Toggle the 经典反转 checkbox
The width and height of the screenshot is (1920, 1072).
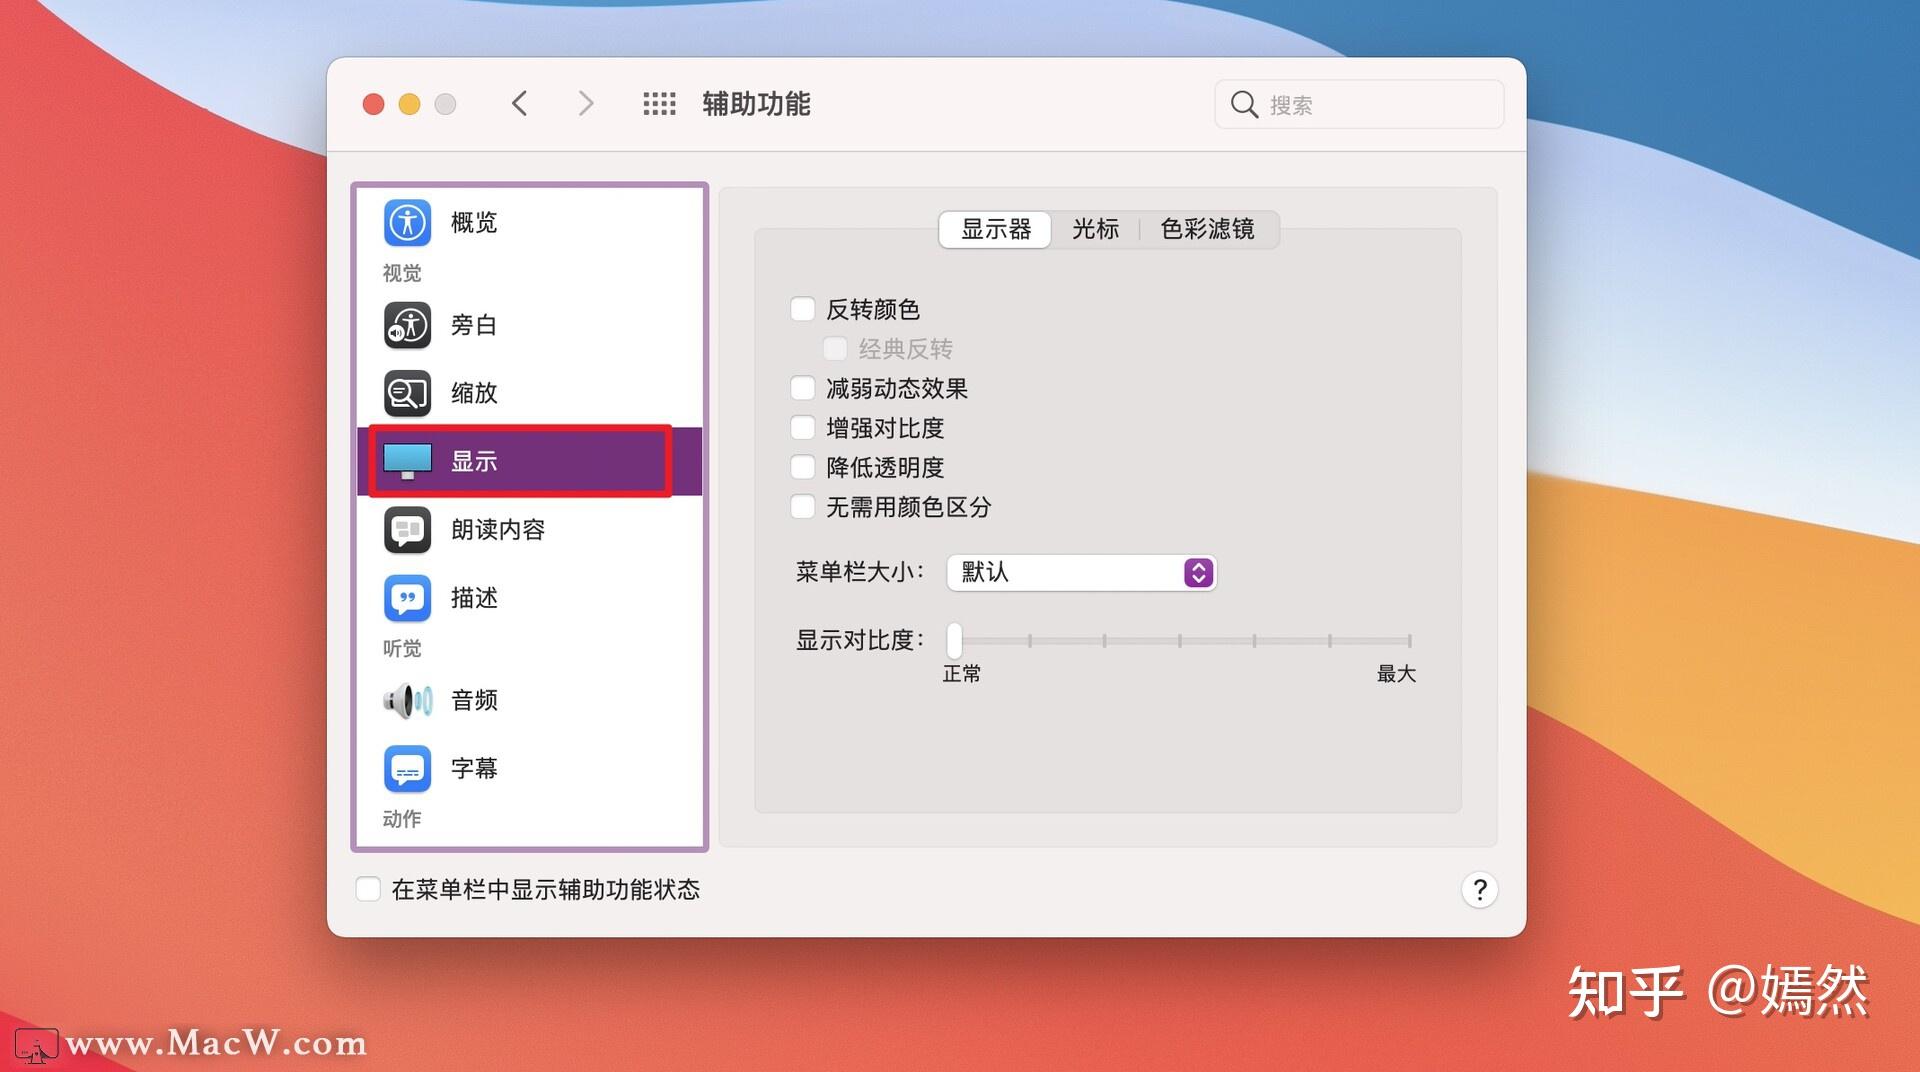click(x=835, y=348)
